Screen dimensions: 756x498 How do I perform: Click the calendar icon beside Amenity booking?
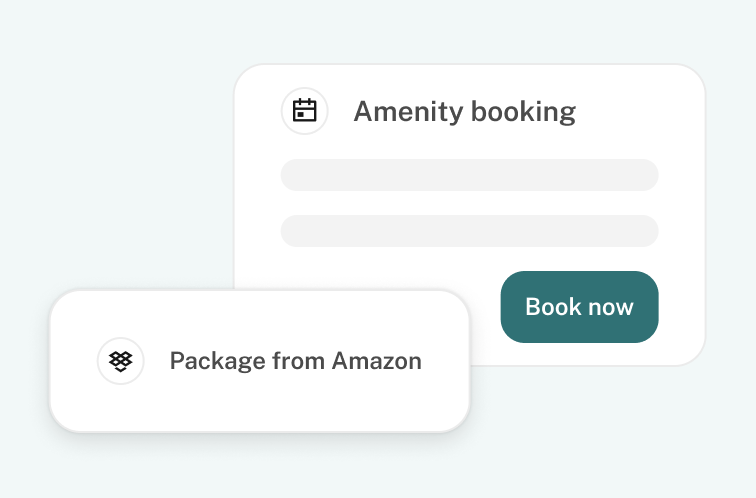(304, 111)
